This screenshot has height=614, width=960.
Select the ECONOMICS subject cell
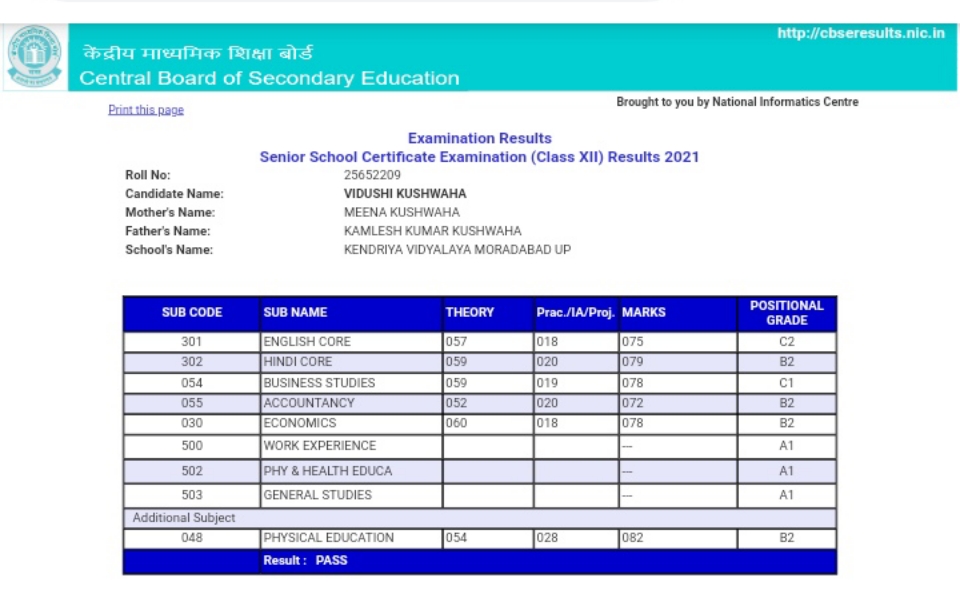[351, 423]
